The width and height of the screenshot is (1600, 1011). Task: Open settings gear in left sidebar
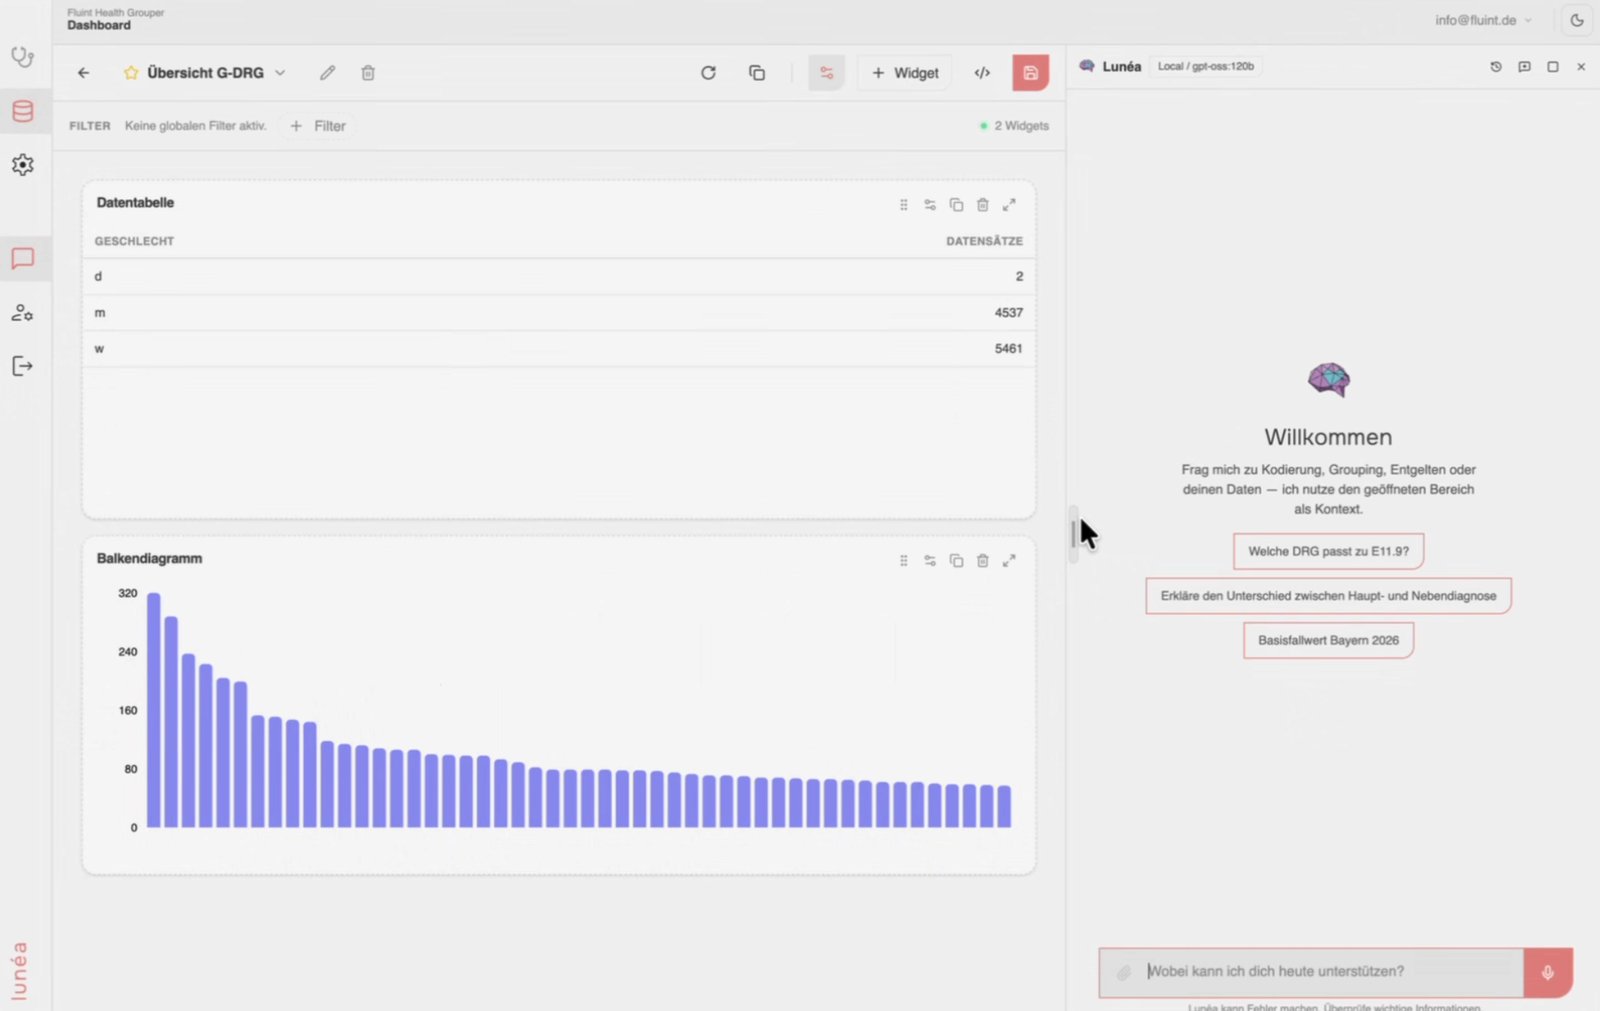22,165
